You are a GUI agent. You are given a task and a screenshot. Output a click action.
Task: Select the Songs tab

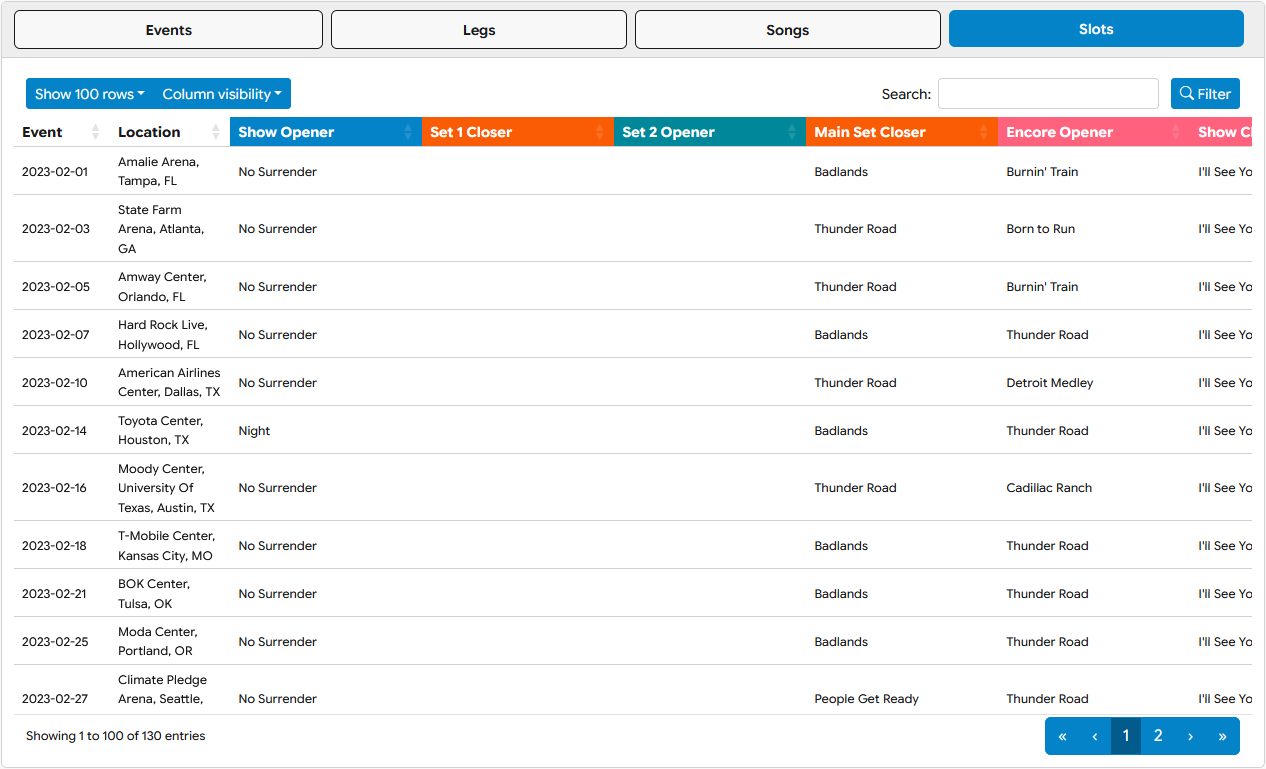[787, 30]
